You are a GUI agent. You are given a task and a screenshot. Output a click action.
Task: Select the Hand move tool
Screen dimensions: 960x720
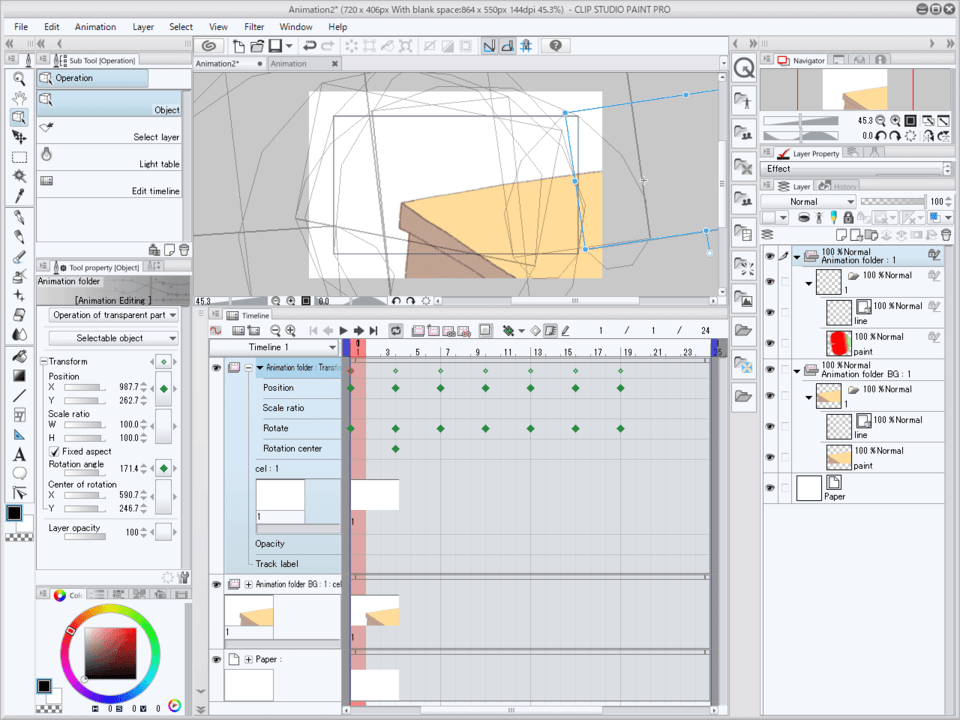click(19, 98)
